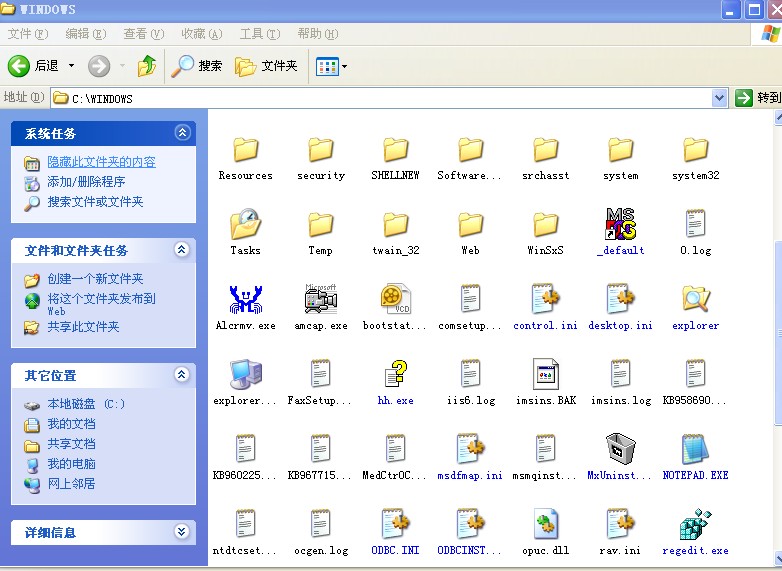
Task: Collapse the 文件和文件夹任务 panel
Action: [x=182, y=249]
